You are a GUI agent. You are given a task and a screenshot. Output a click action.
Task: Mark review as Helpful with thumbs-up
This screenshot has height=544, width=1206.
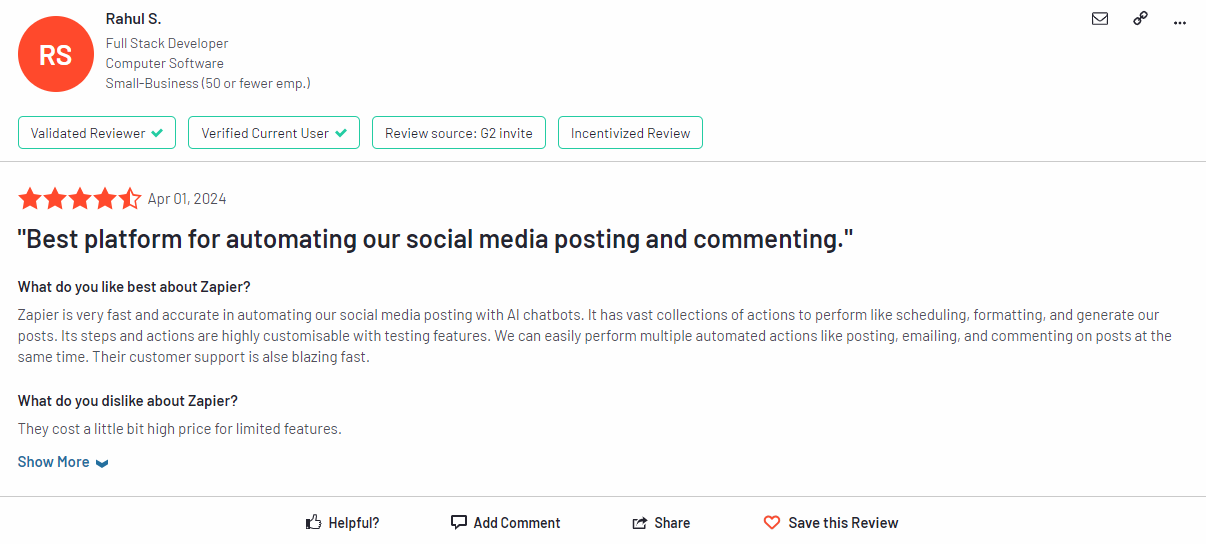click(x=342, y=522)
